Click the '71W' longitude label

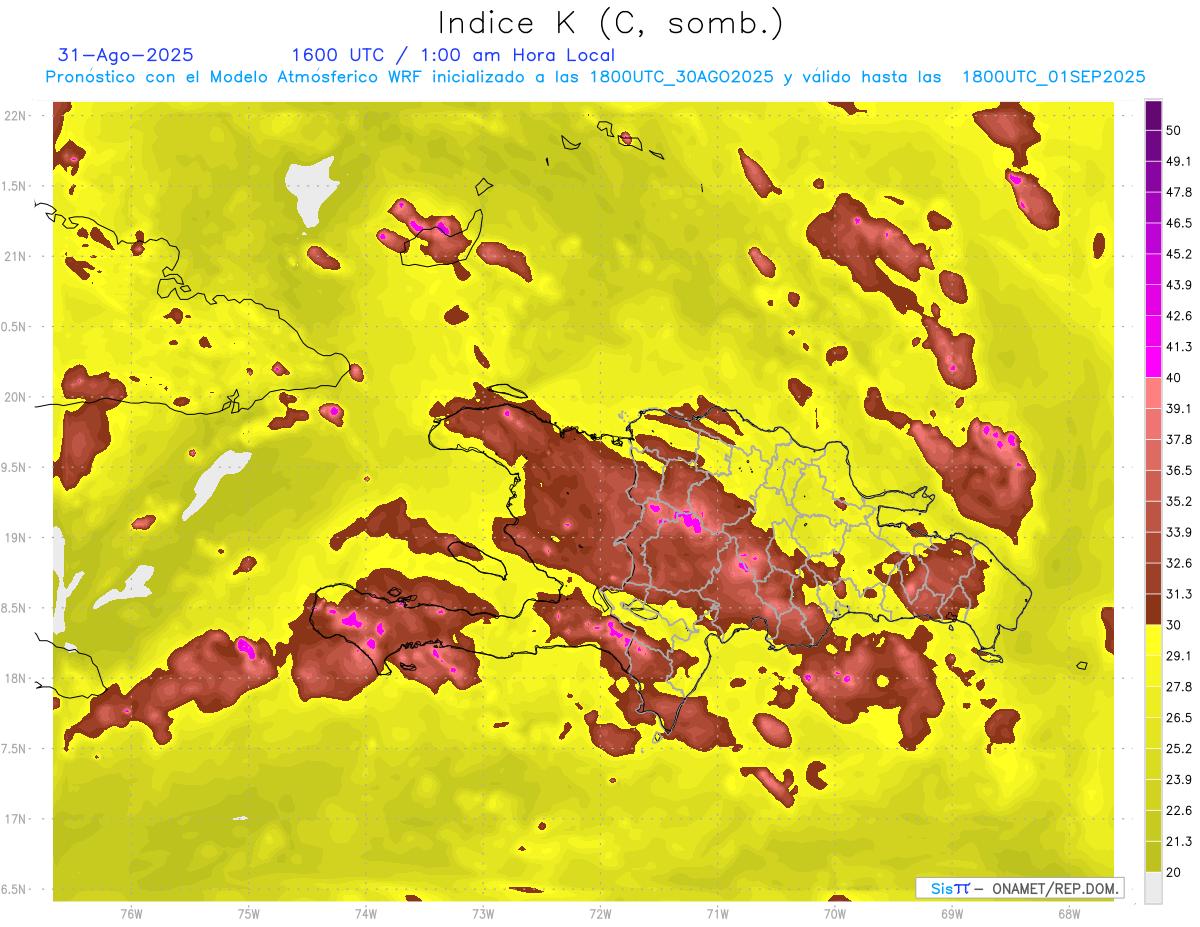point(717,913)
